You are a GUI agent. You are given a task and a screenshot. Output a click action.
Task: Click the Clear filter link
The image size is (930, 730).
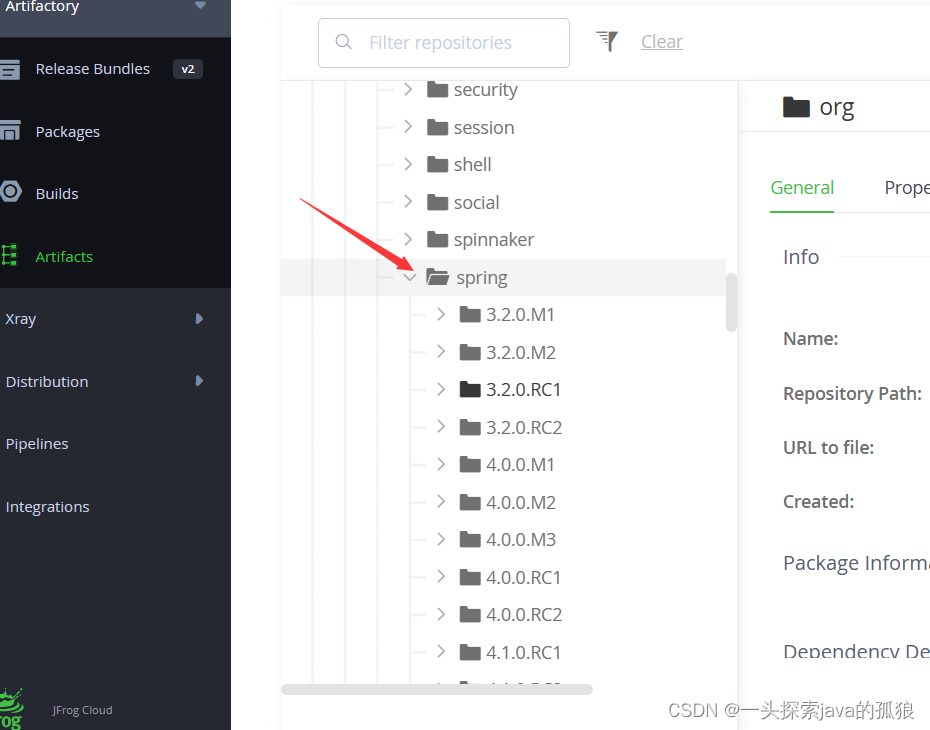point(662,42)
